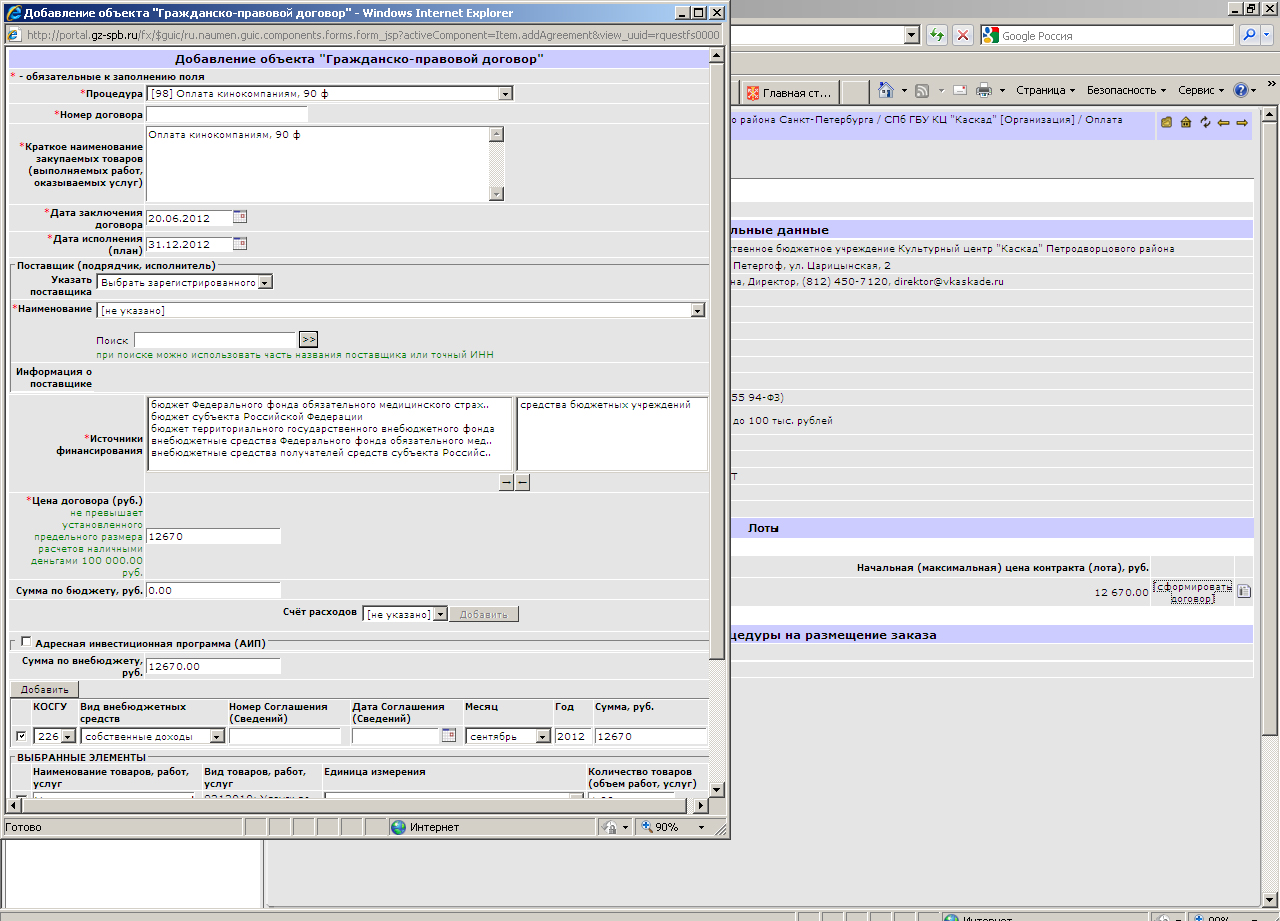Open the Сервис menu
1280x921 pixels.
[x=1201, y=90]
